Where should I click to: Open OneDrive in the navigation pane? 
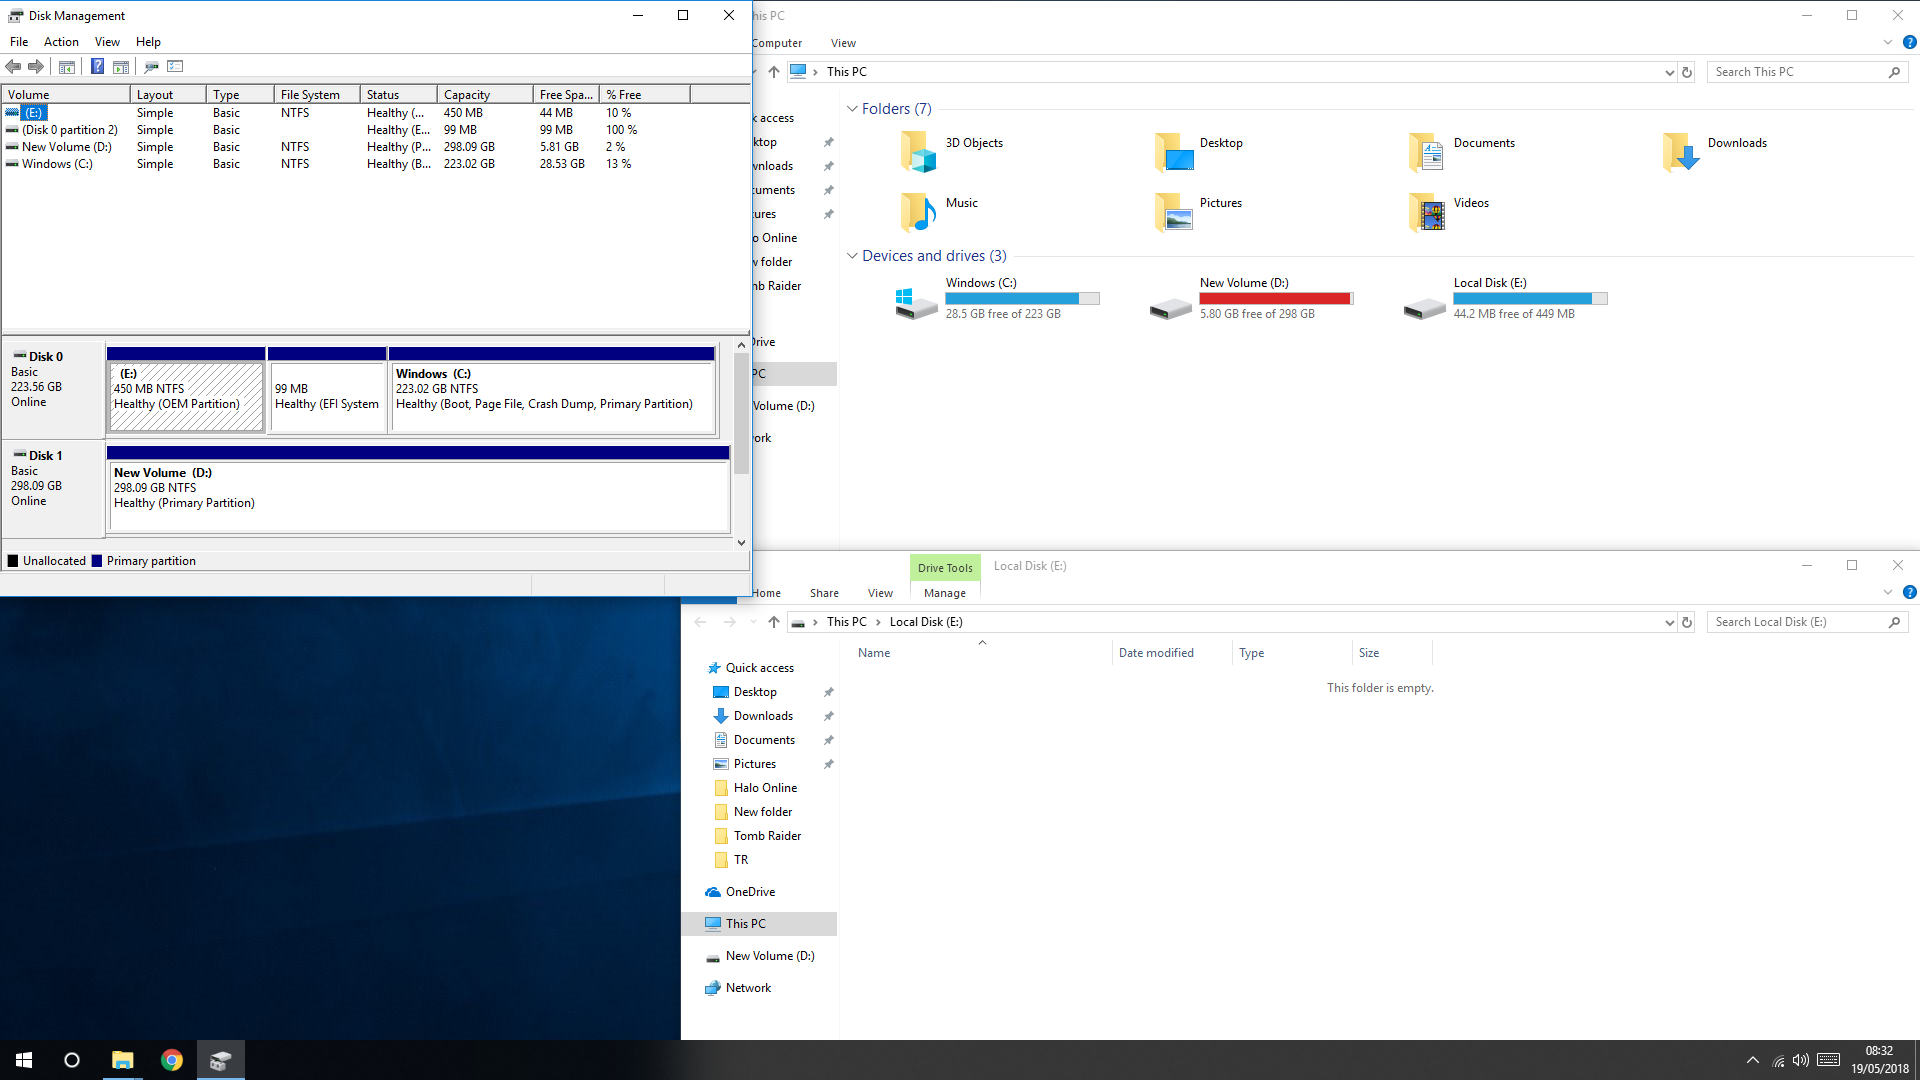coord(750,892)
